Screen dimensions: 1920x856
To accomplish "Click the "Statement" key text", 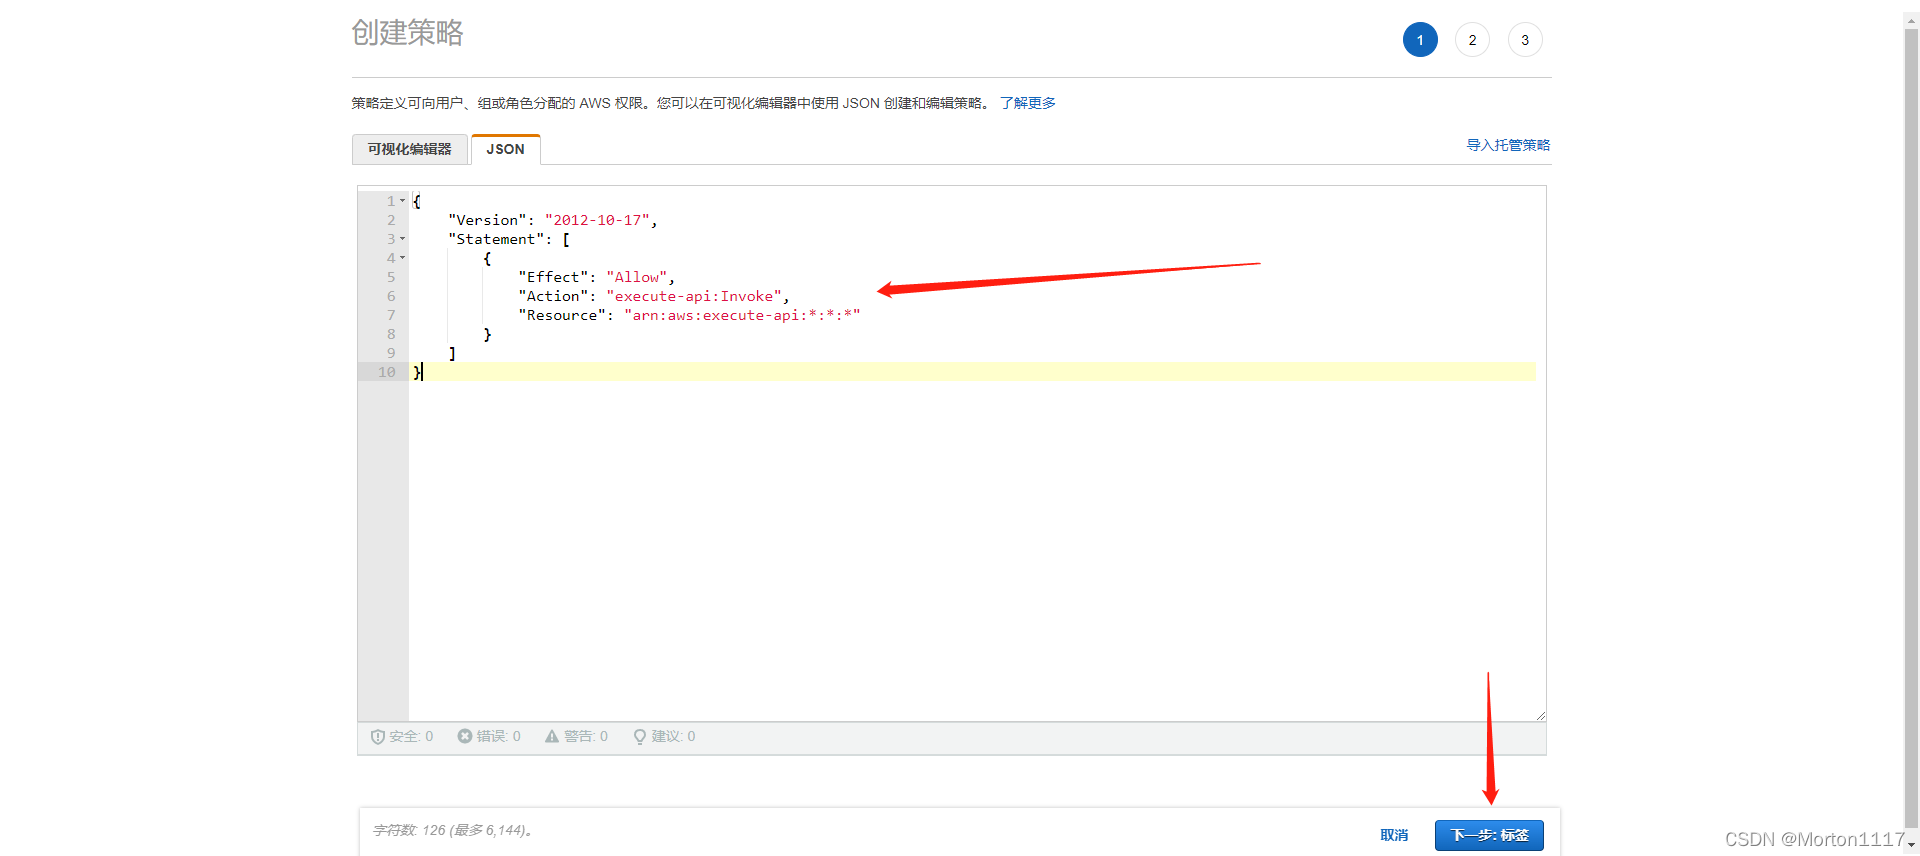I will click(496, 239).
